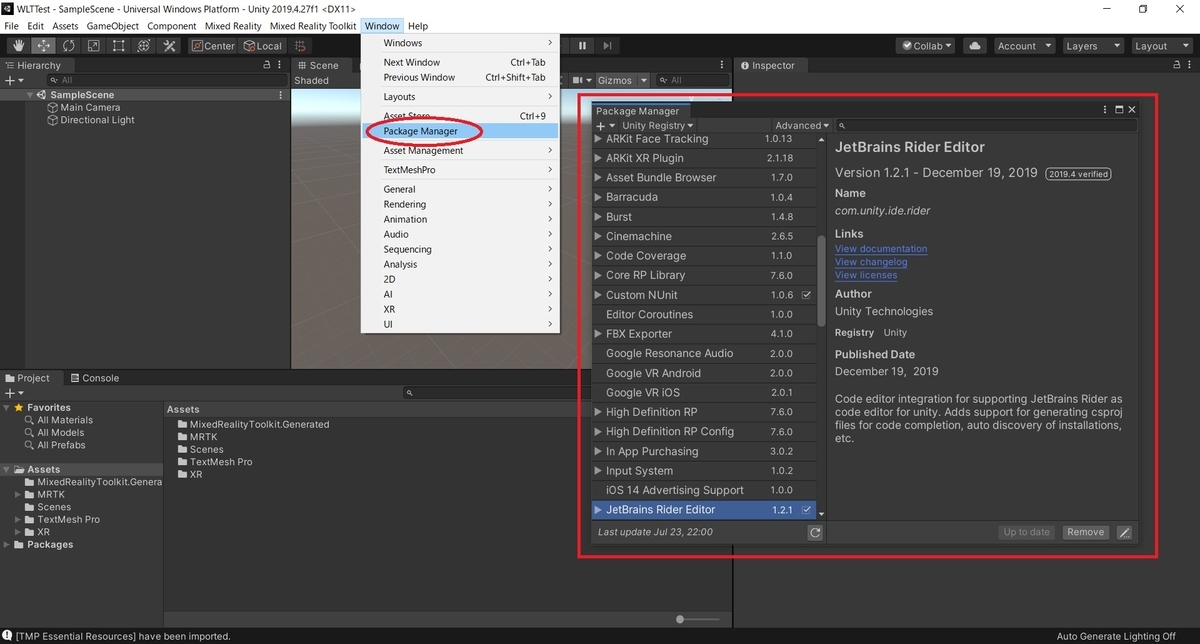Open the Layouts submenu
1200x644 pixels.
[460, 97]
